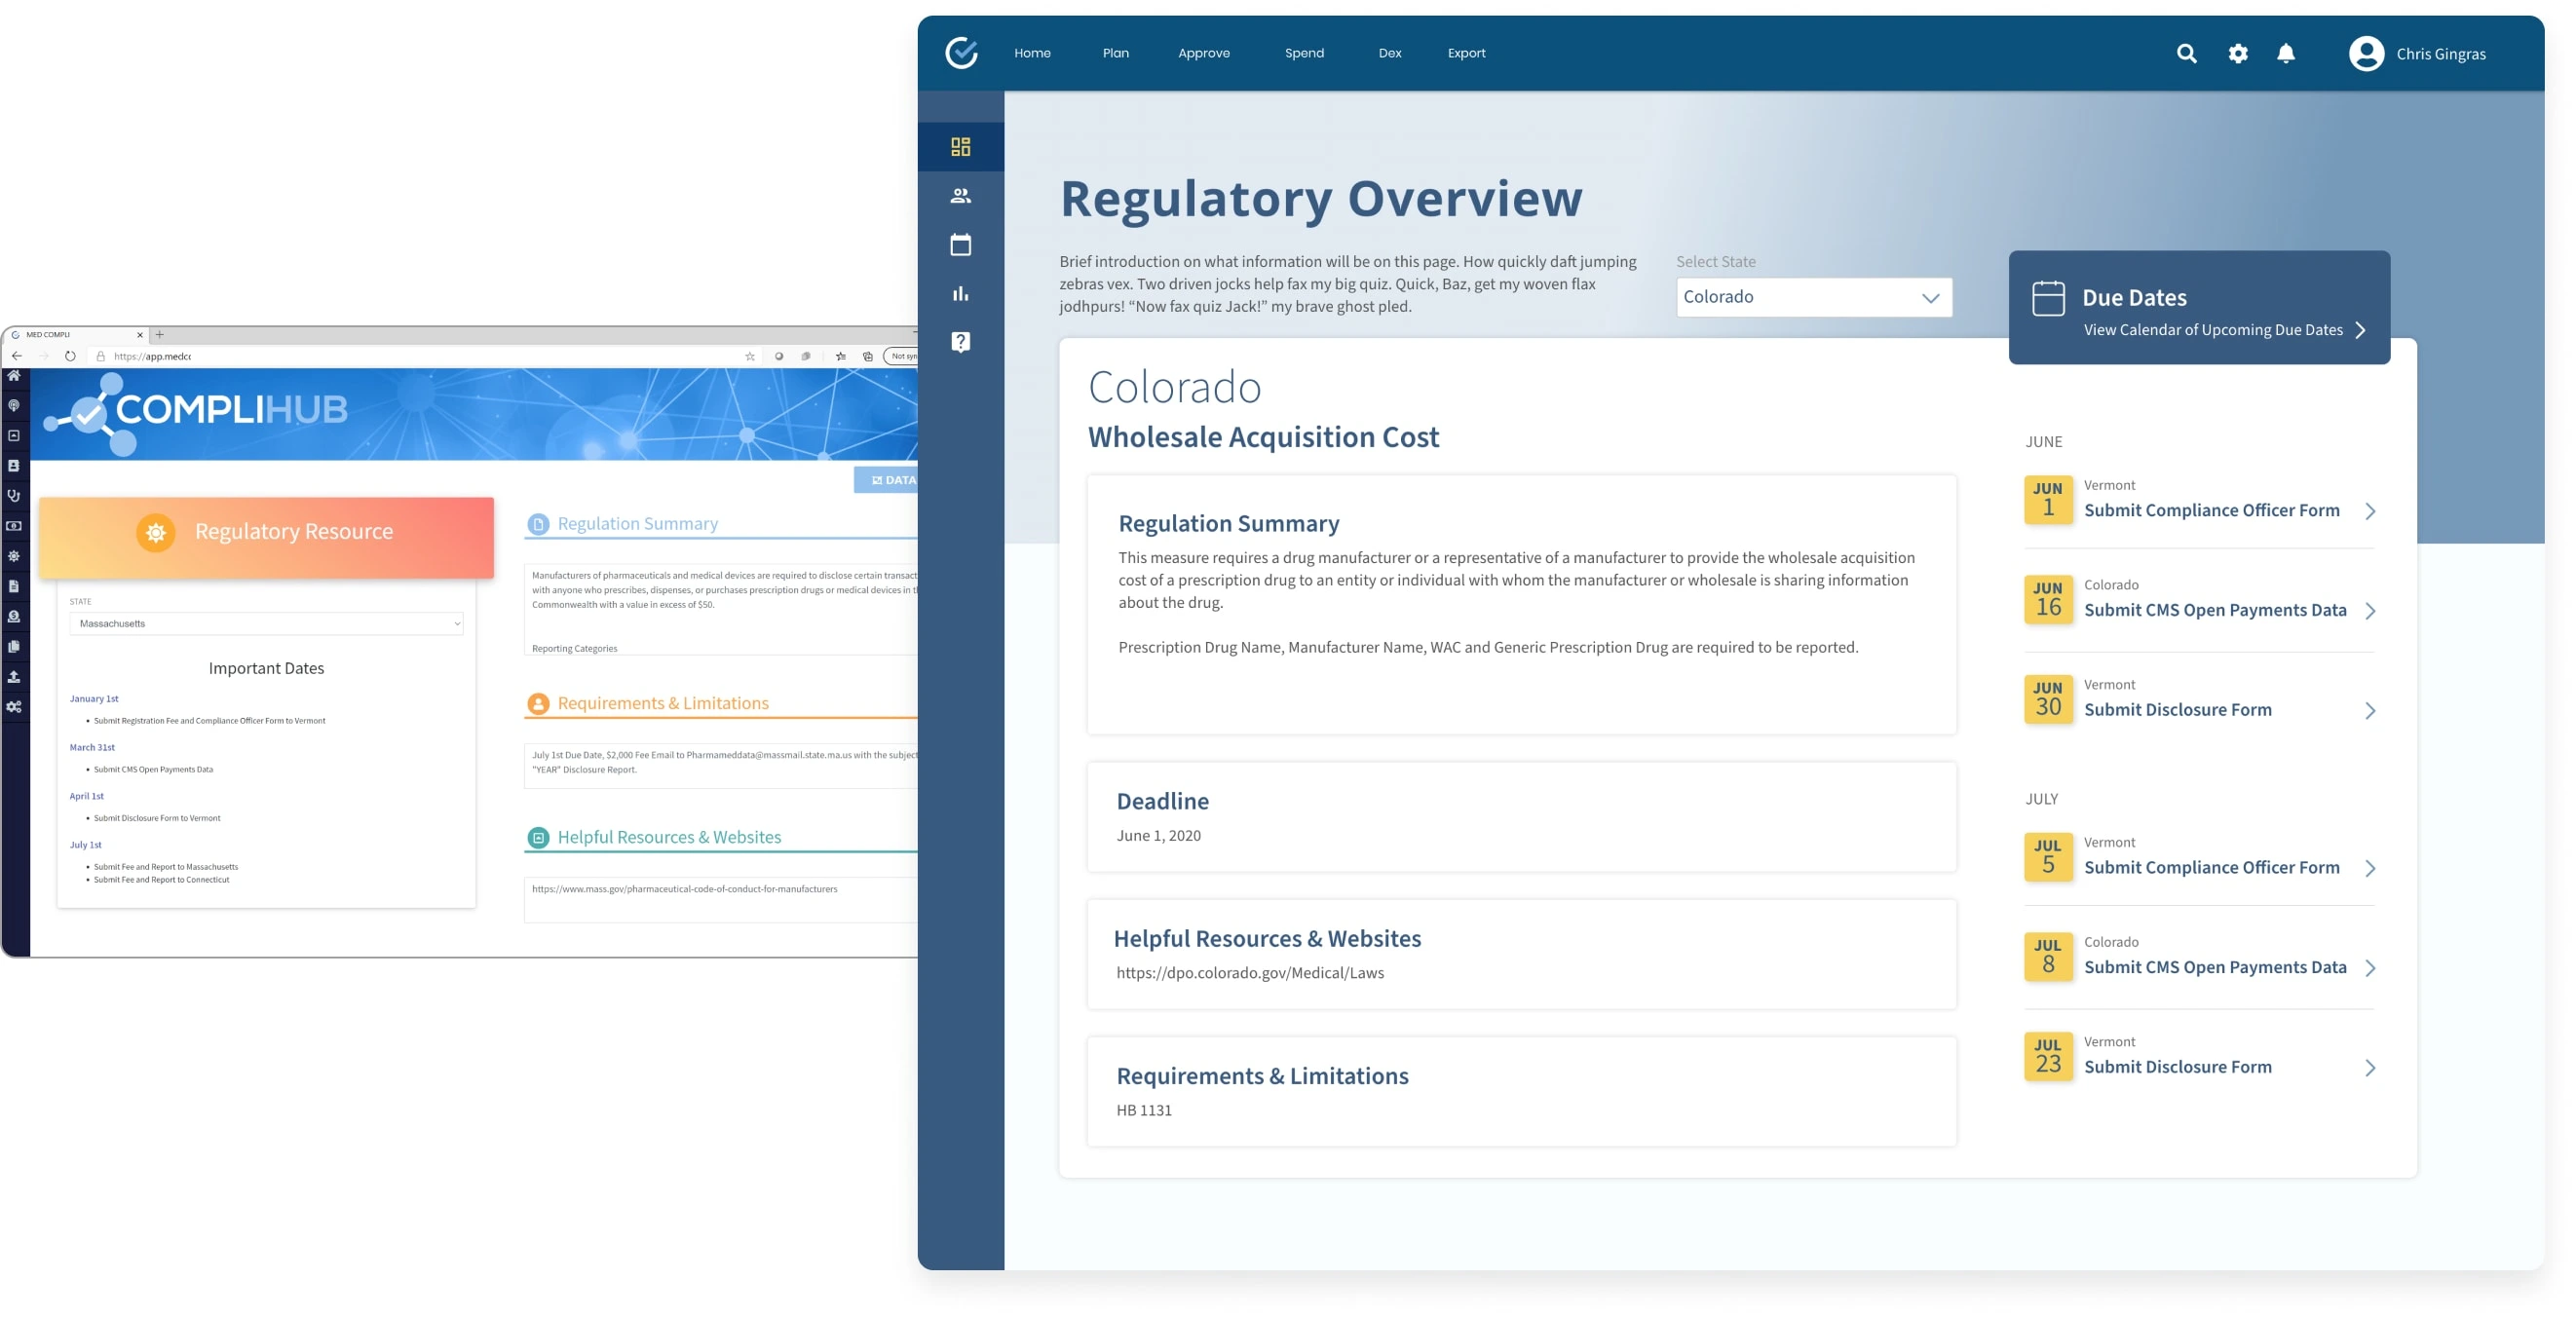Open the Reports bar chart icon
The height and width of the screenshot is (1317, 2576).
coord(961,293)
